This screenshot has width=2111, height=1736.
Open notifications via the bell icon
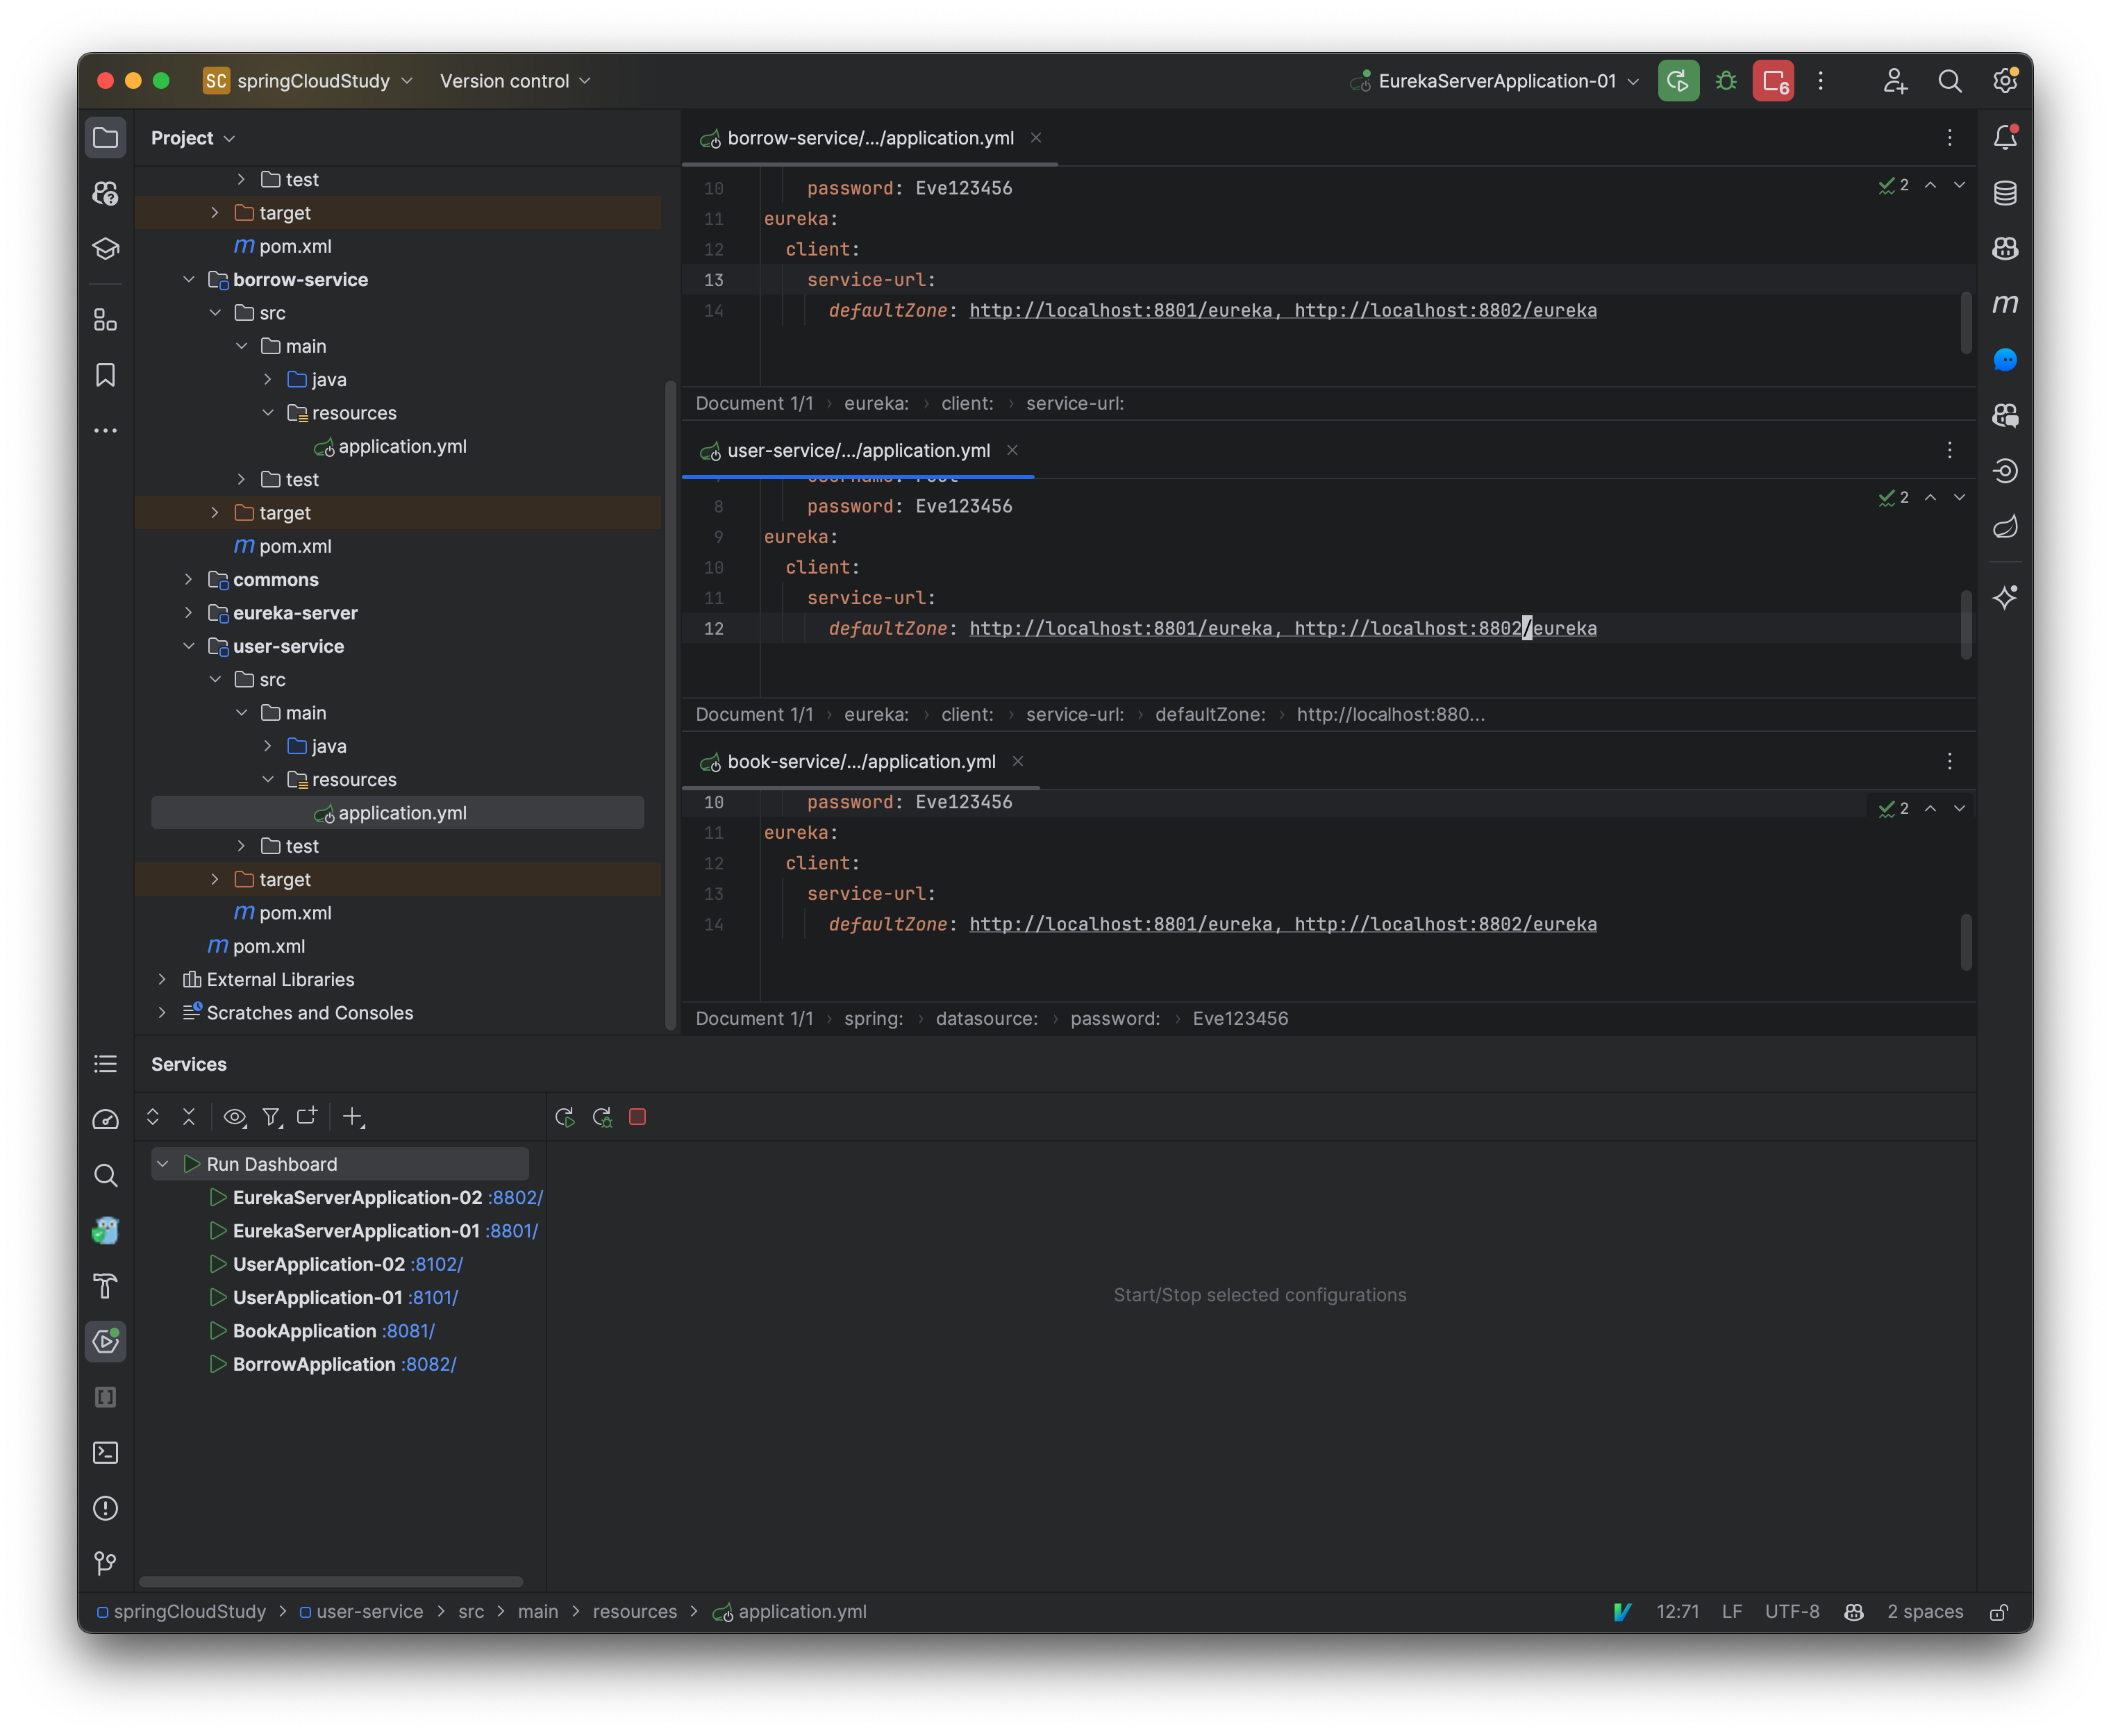(x=2004, y=137)
